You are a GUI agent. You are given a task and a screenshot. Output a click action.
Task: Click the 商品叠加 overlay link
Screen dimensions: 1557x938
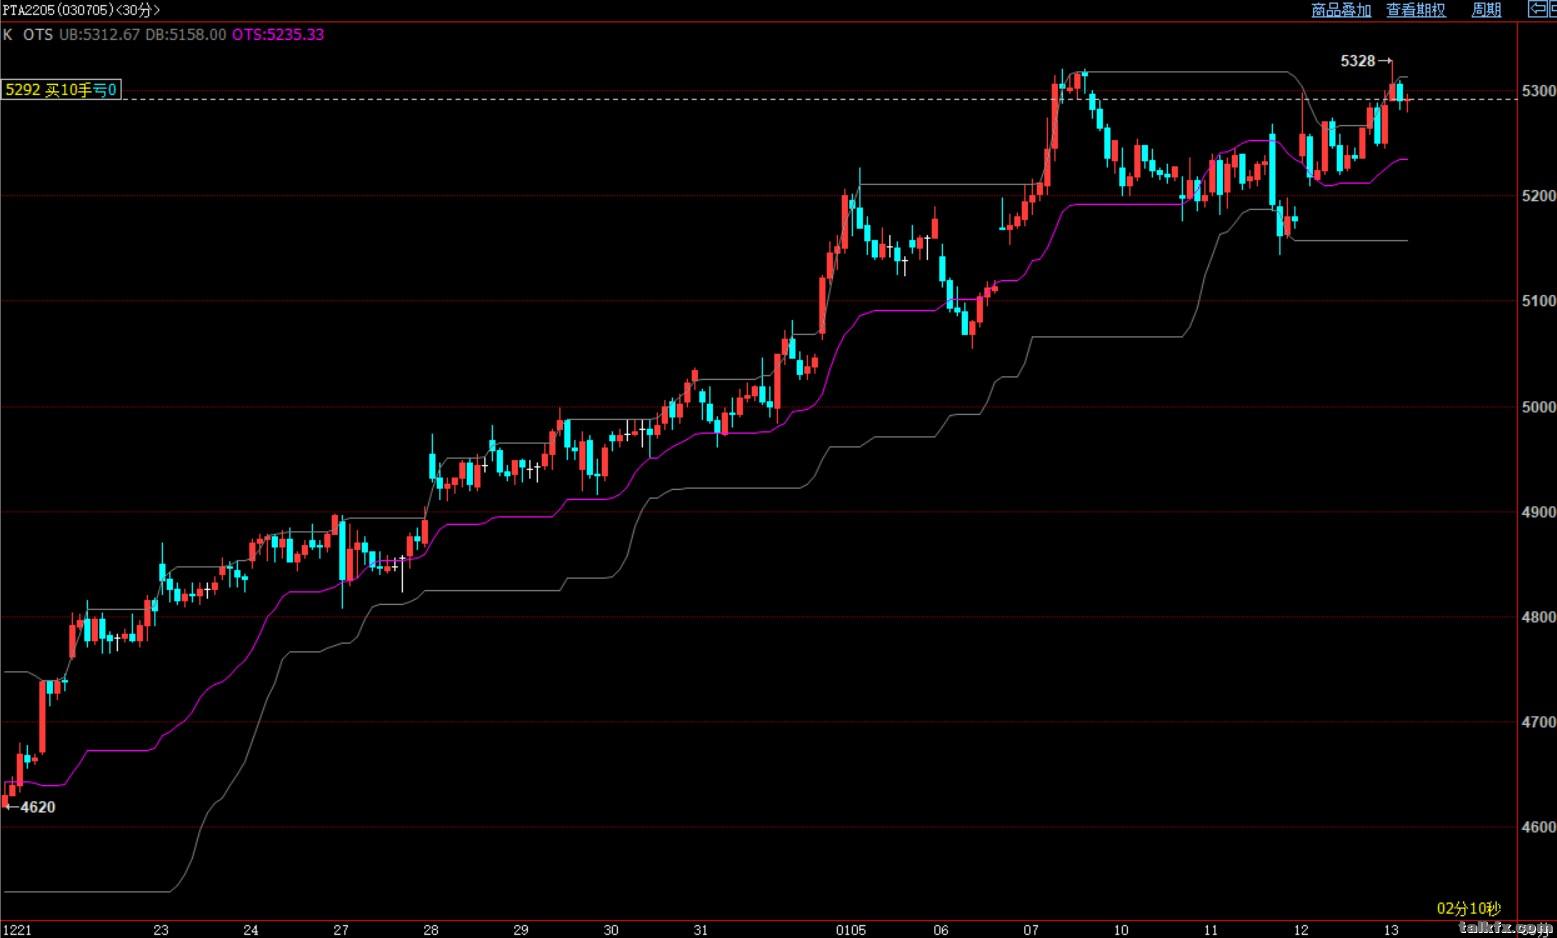[x=1341, y=10]
